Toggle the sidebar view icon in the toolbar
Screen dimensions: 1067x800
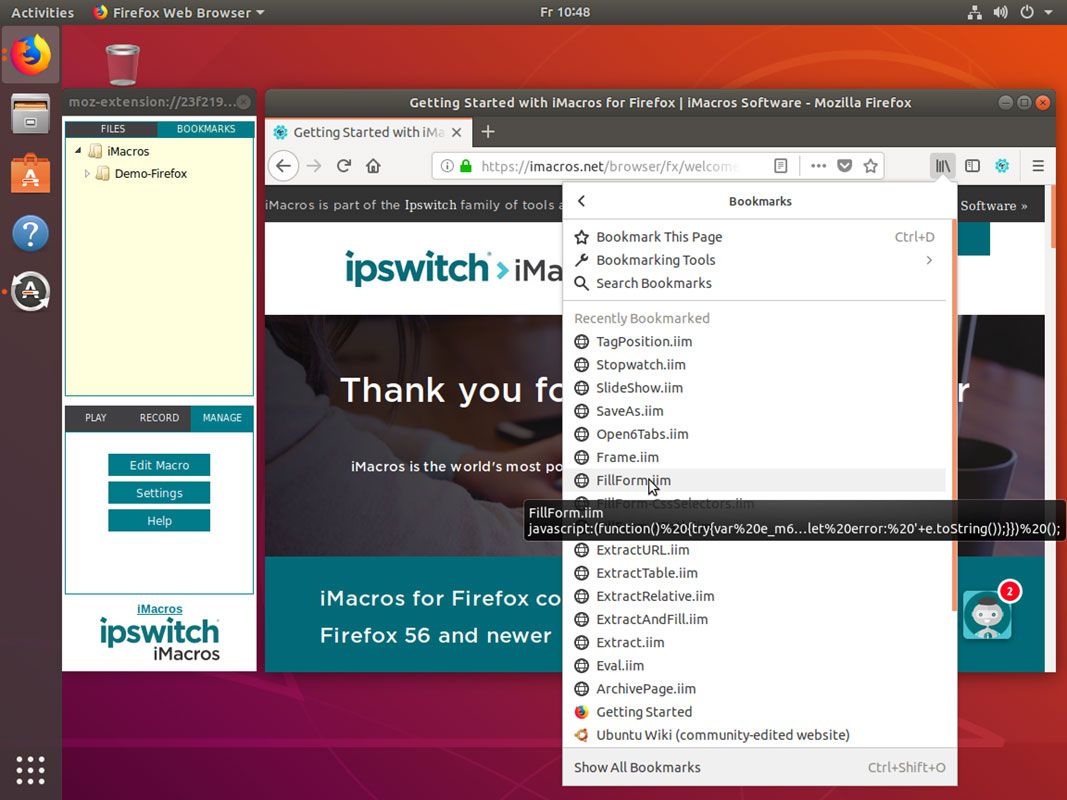pyautogui.click(x=972, y=166)
